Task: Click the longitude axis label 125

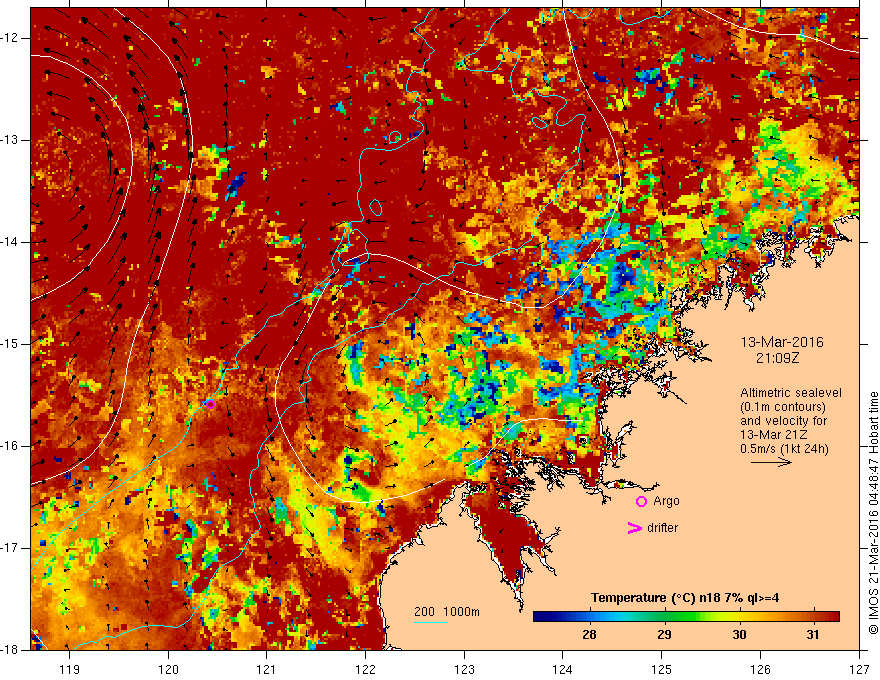Action: pos(662,669)
